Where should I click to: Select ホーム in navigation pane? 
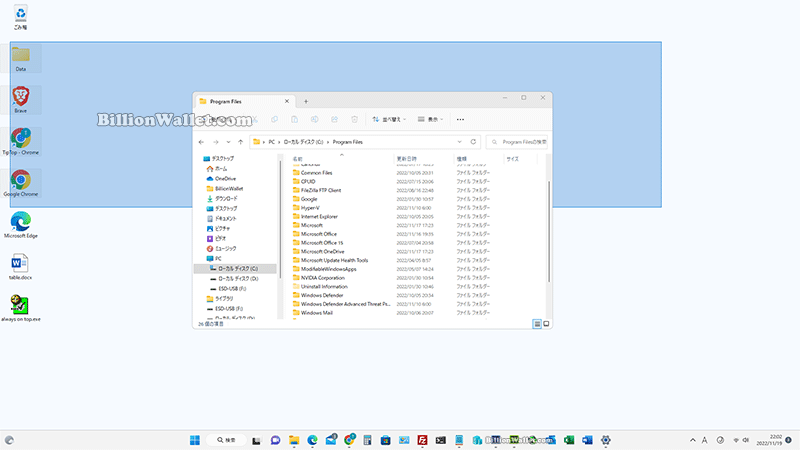[x=217, y=168]
